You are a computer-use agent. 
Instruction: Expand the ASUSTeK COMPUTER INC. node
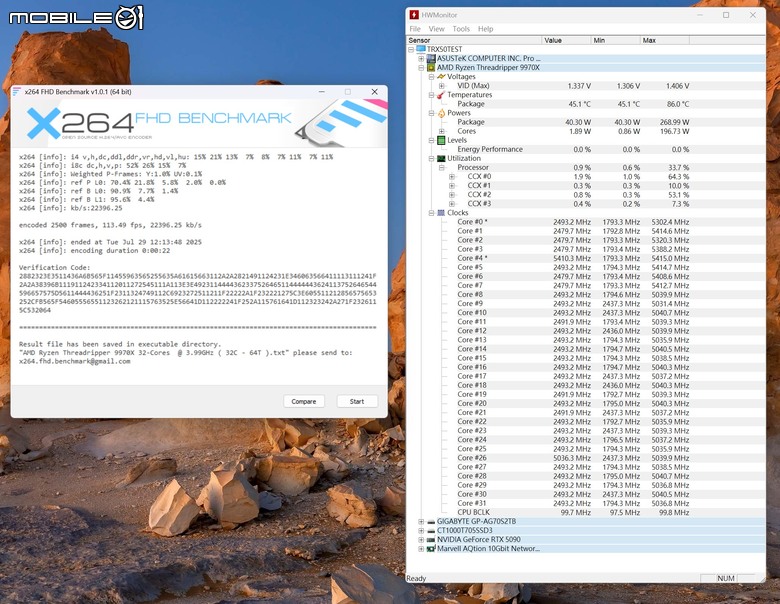click(421, 58)
